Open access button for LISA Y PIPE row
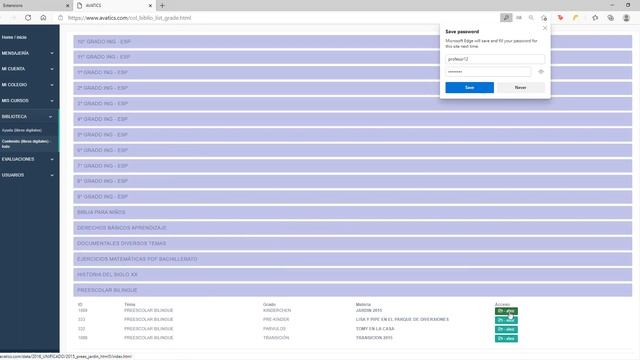This screenshot has height=360, width=640. click(x=506, y=320)
